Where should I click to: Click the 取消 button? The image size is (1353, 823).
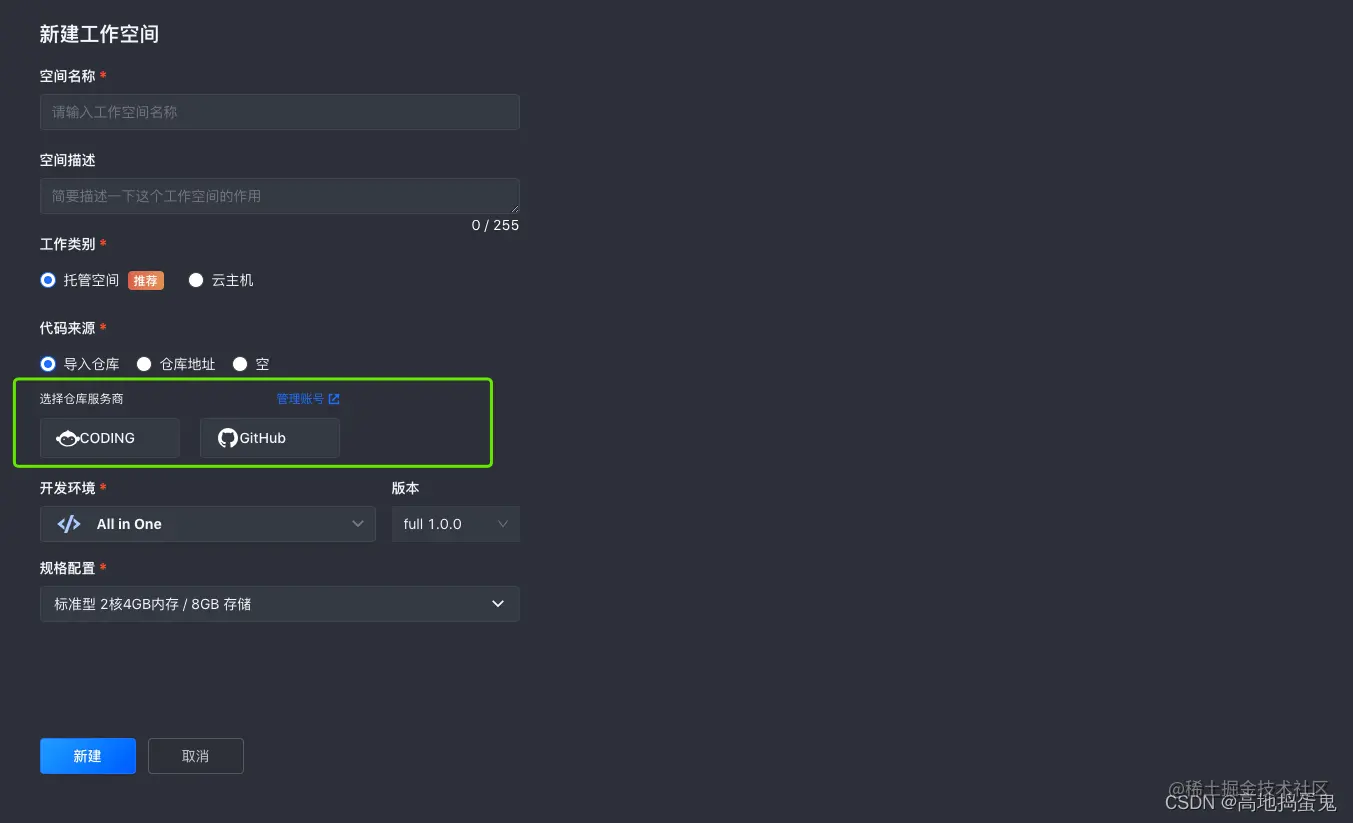[x=196, y=756]
